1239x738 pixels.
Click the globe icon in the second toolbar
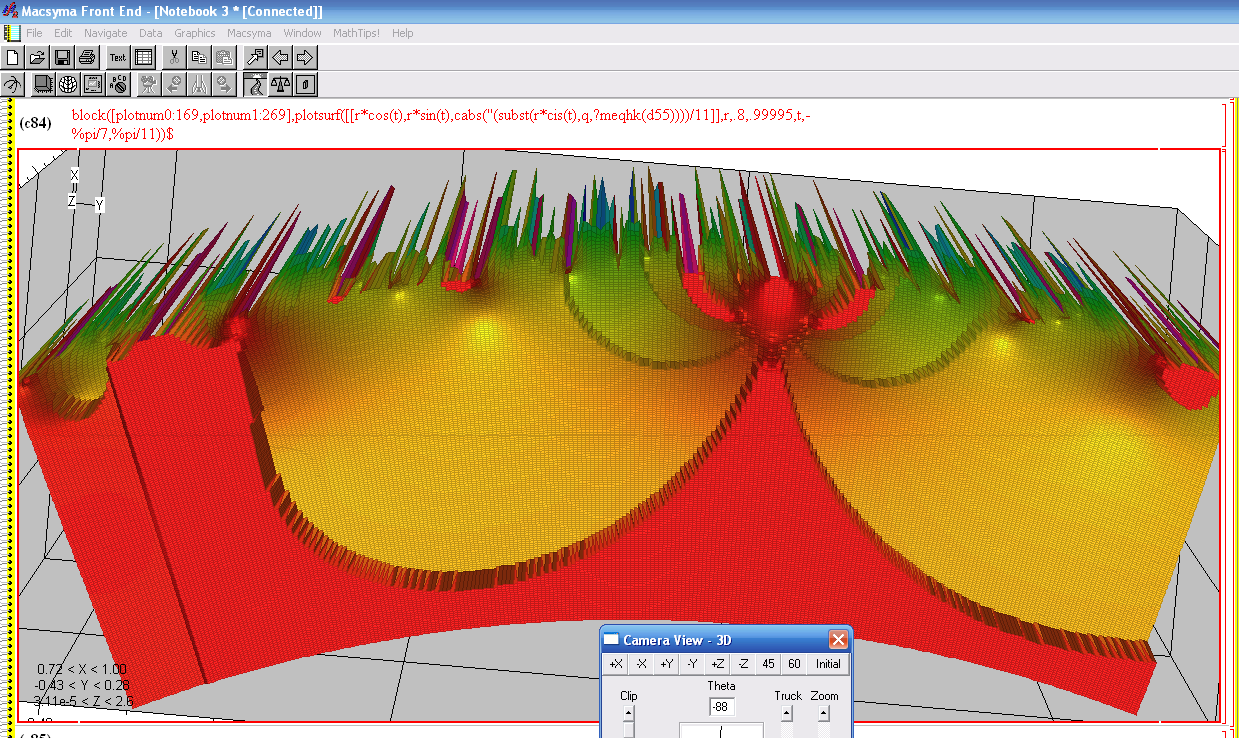(68, 84)
